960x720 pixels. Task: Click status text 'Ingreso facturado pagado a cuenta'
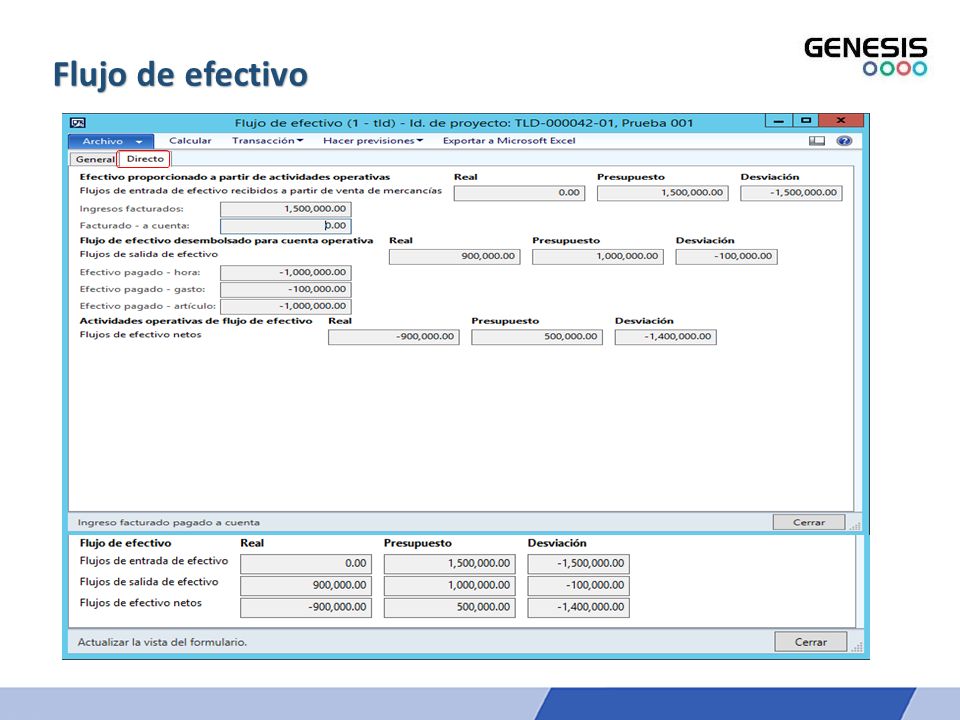(168, 523)
